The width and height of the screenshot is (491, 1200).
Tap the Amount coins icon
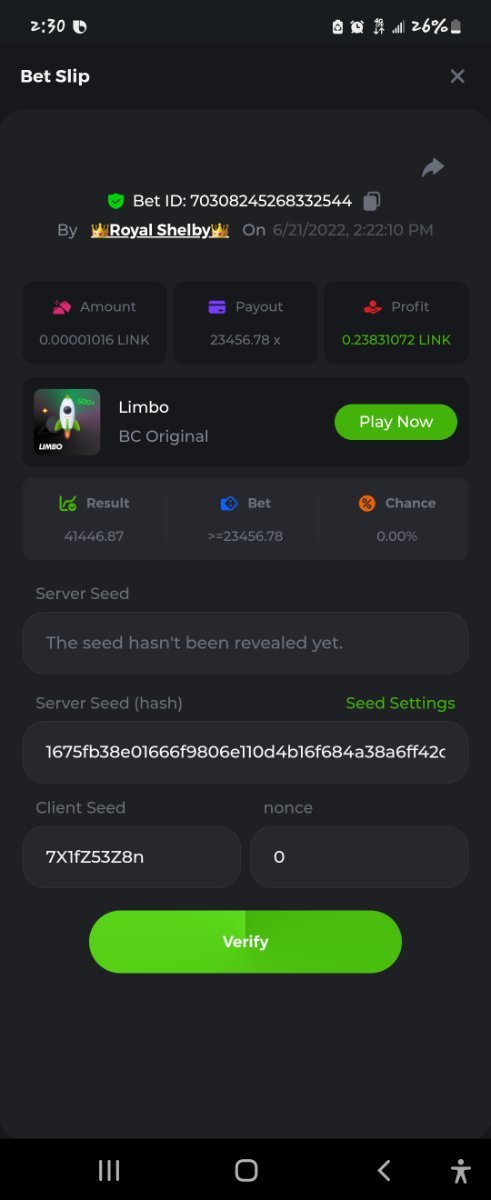click(62, 307)
